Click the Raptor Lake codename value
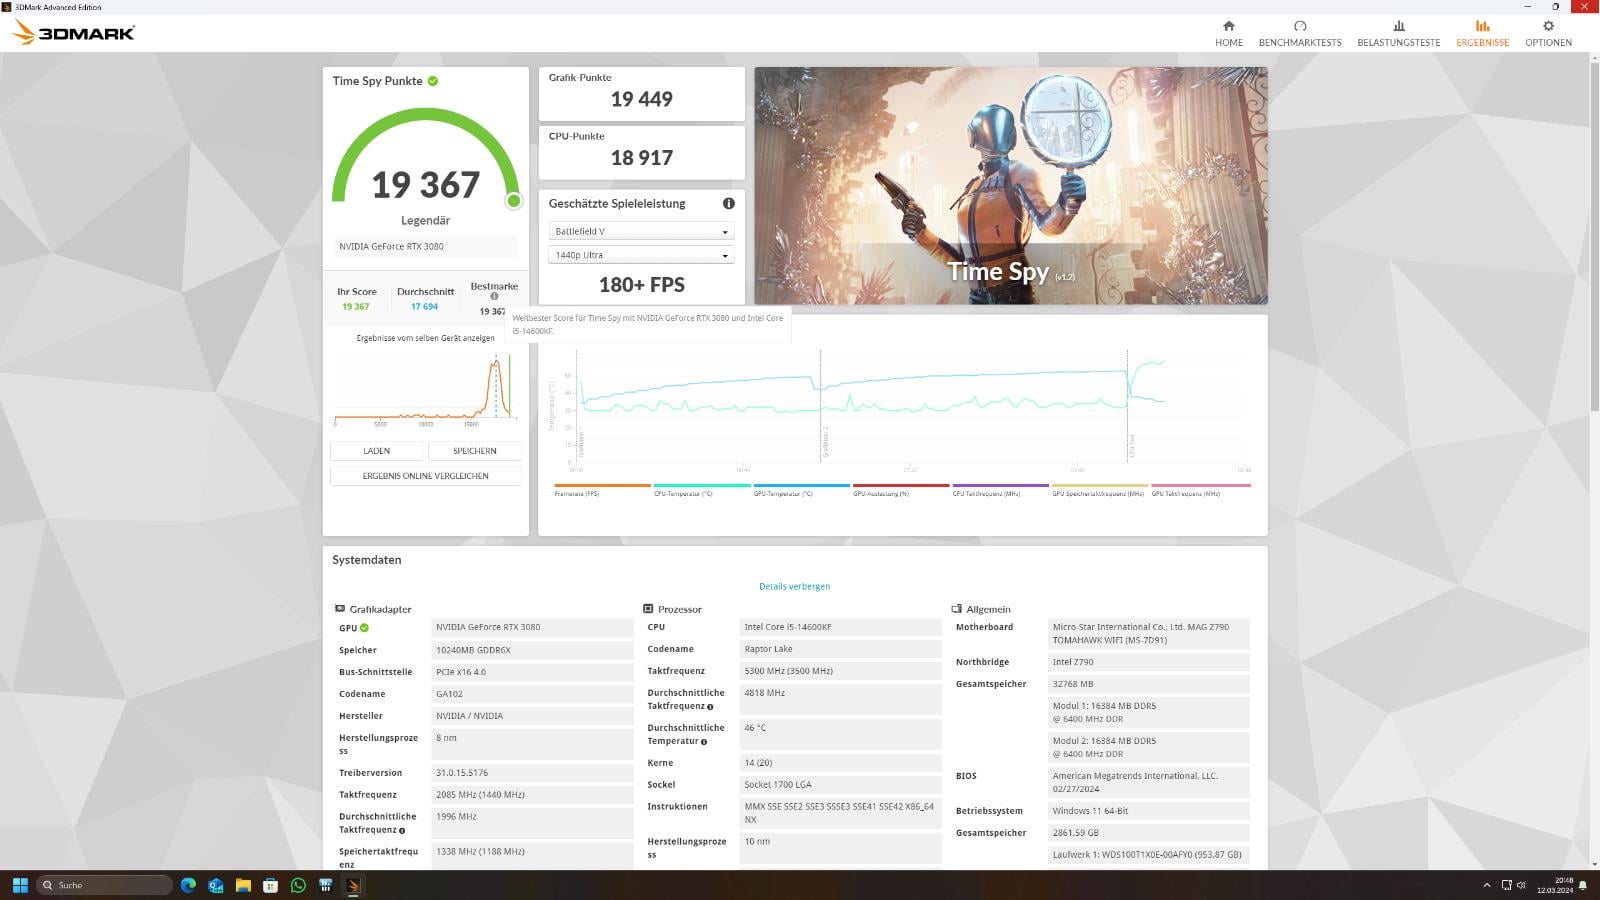The height and width of the screenshot is (900, 1600). 838,649
